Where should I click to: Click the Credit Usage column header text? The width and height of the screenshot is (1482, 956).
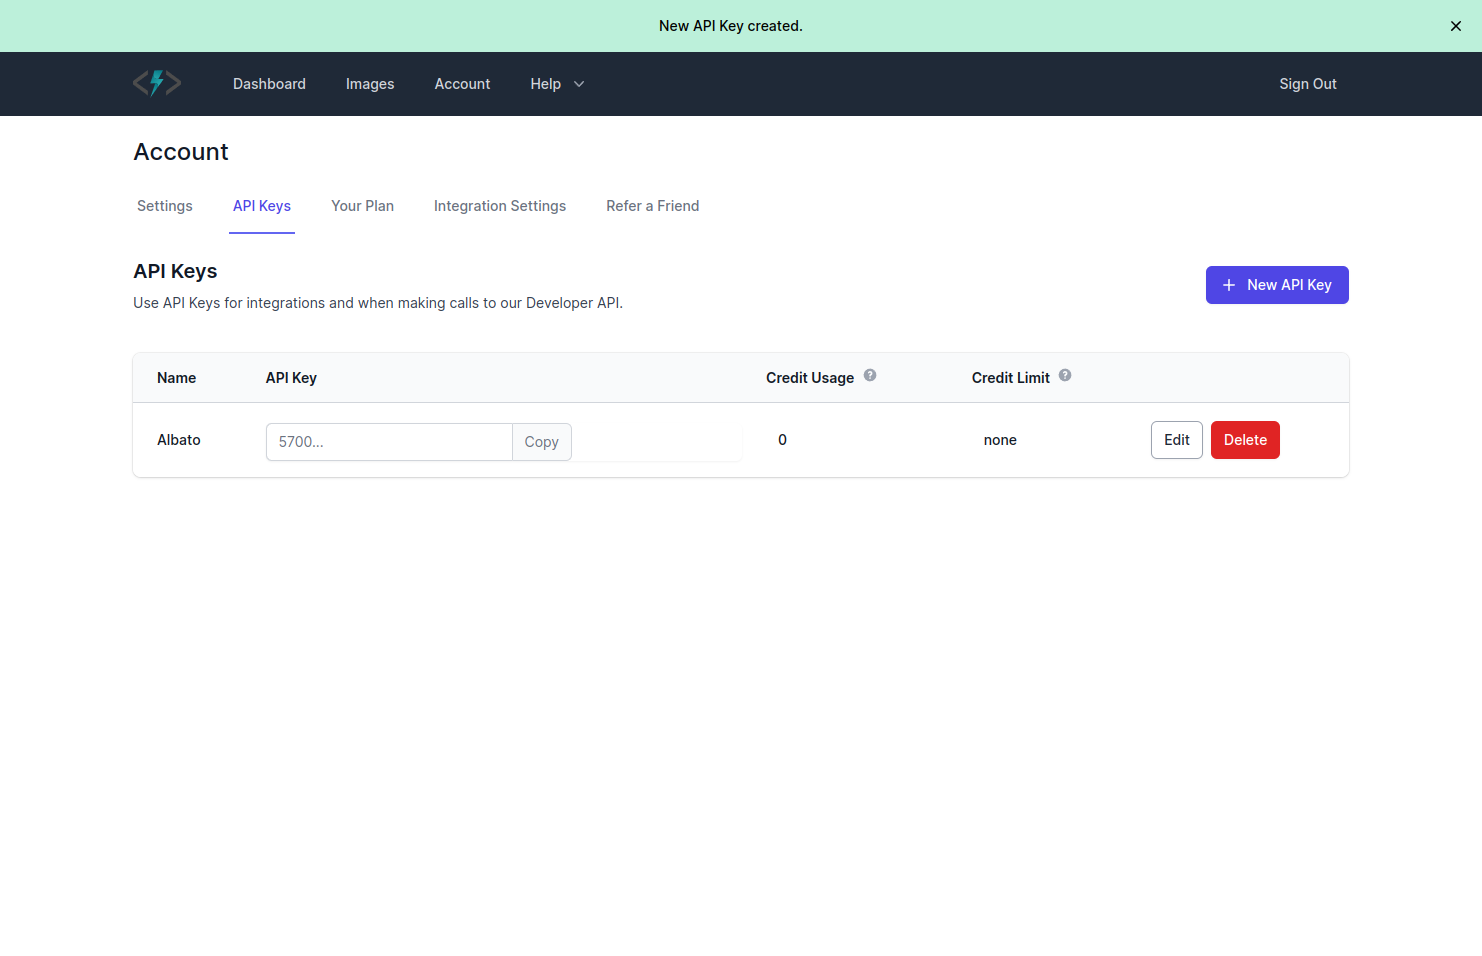[x=810, y=378]
